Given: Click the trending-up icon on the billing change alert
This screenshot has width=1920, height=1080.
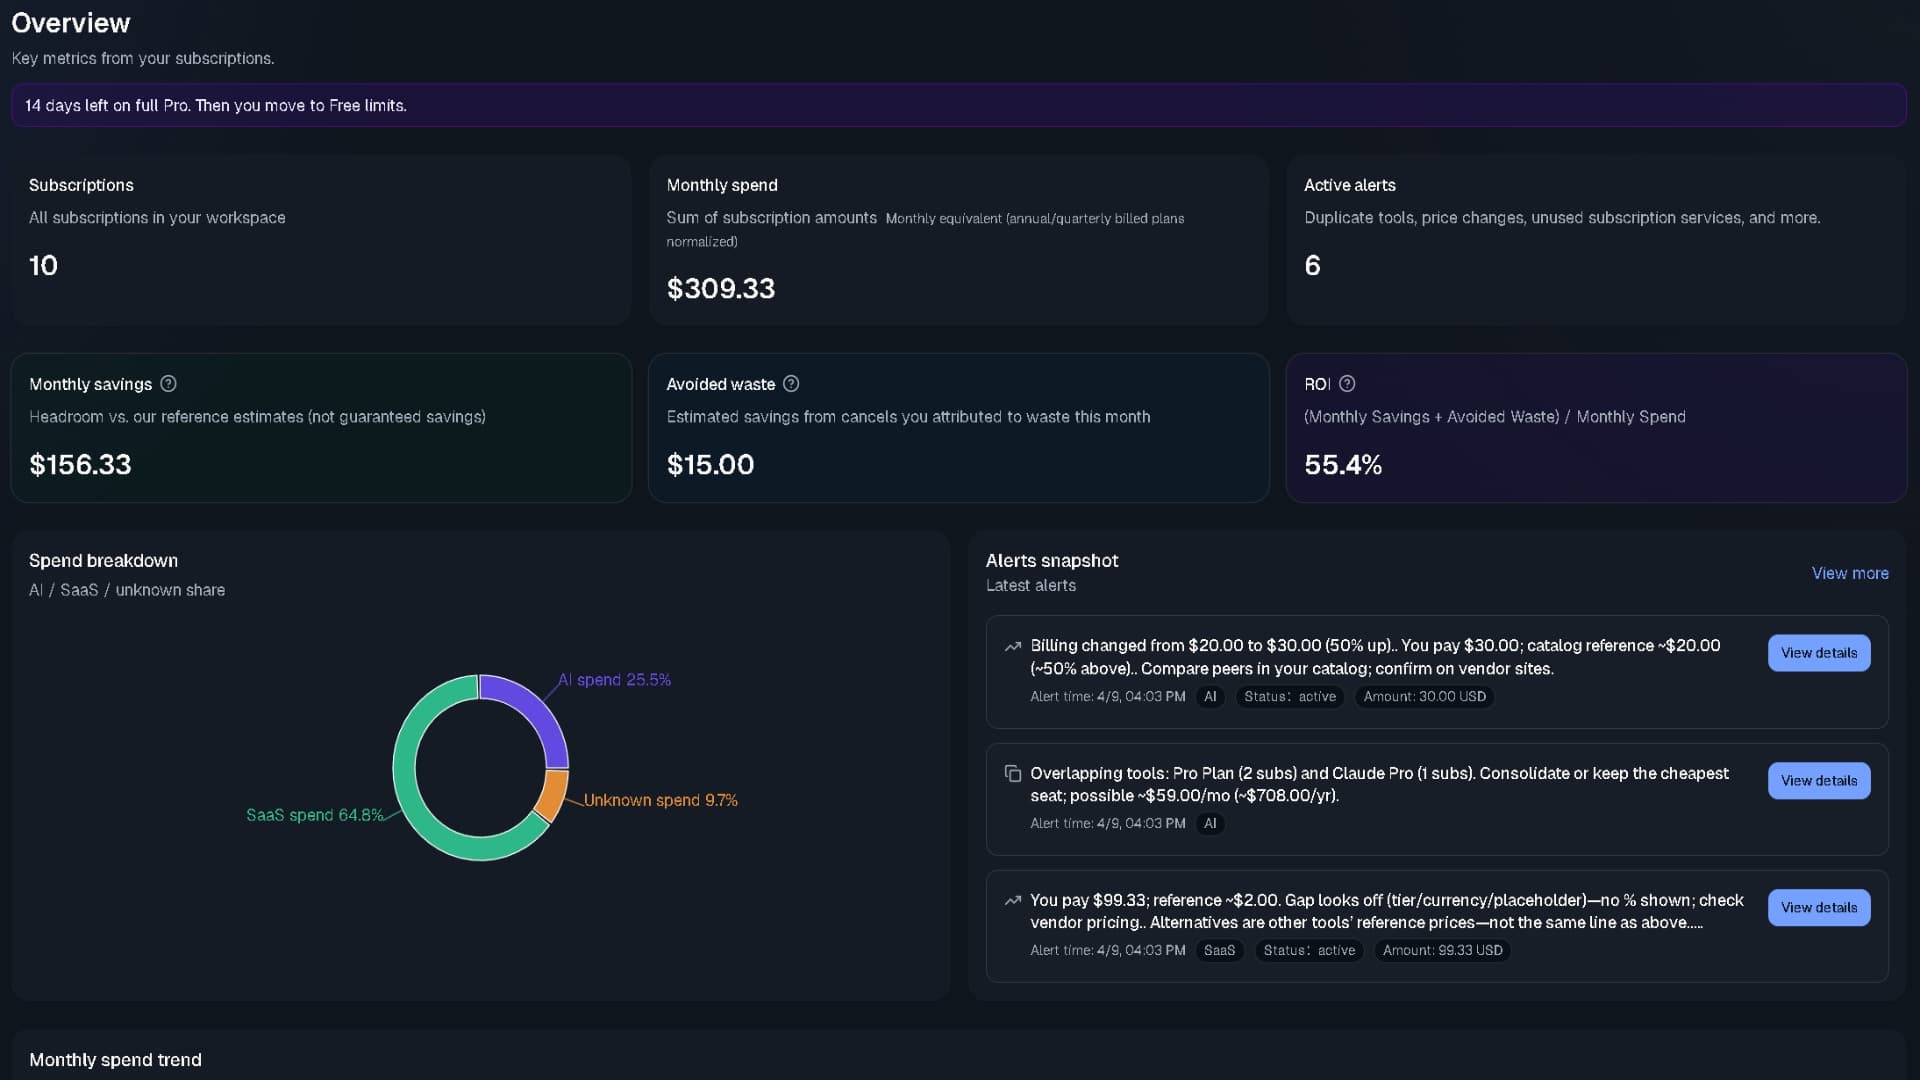Looking at the screenshot, I should tap(1012, 646).
